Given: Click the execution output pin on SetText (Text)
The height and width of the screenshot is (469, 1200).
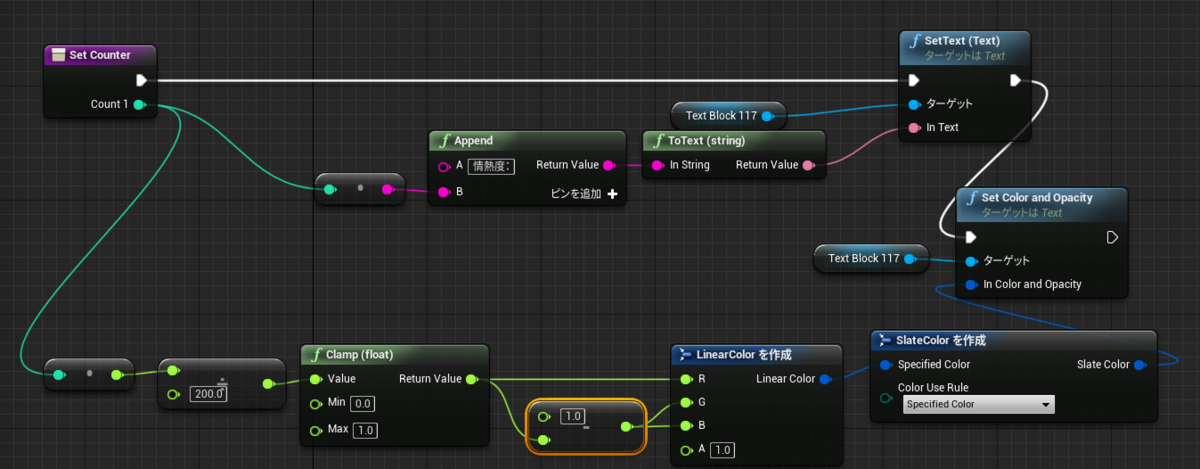Looking at the screenshot, I should point(1015,80).
